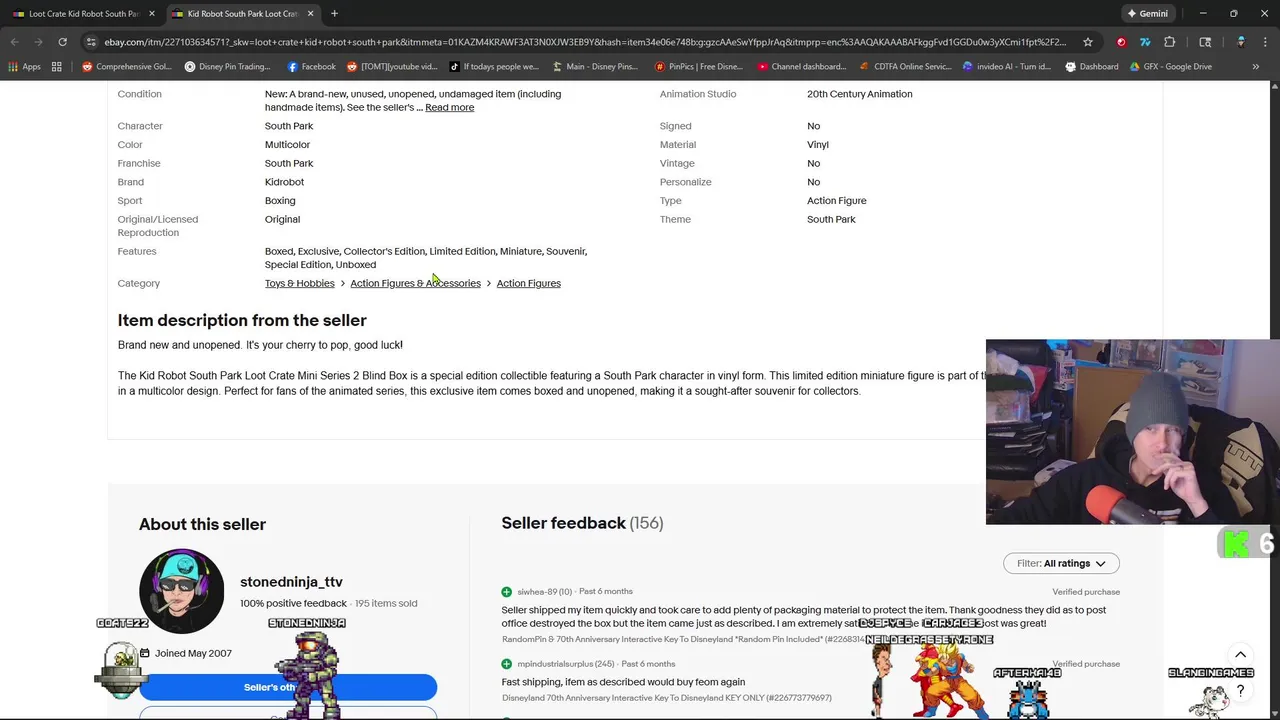Image resolution: width=1280 pixels, height=720 pixels.
Task: Open the invideo AI bookmark
Action: tap(1006, 67)
